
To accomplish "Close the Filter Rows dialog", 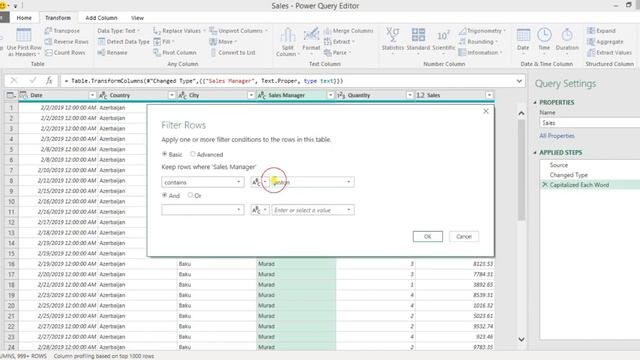I will 486,111.
